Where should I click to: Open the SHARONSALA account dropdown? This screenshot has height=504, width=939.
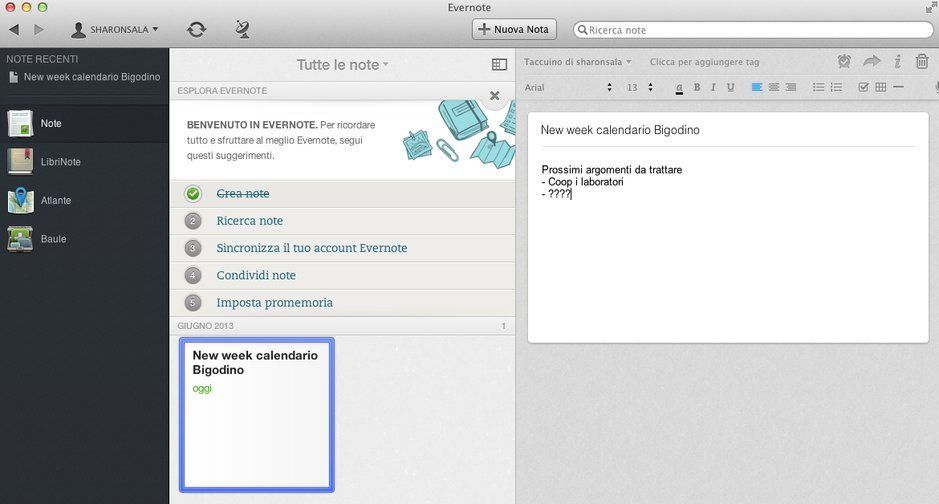click(x=115, y=29)
